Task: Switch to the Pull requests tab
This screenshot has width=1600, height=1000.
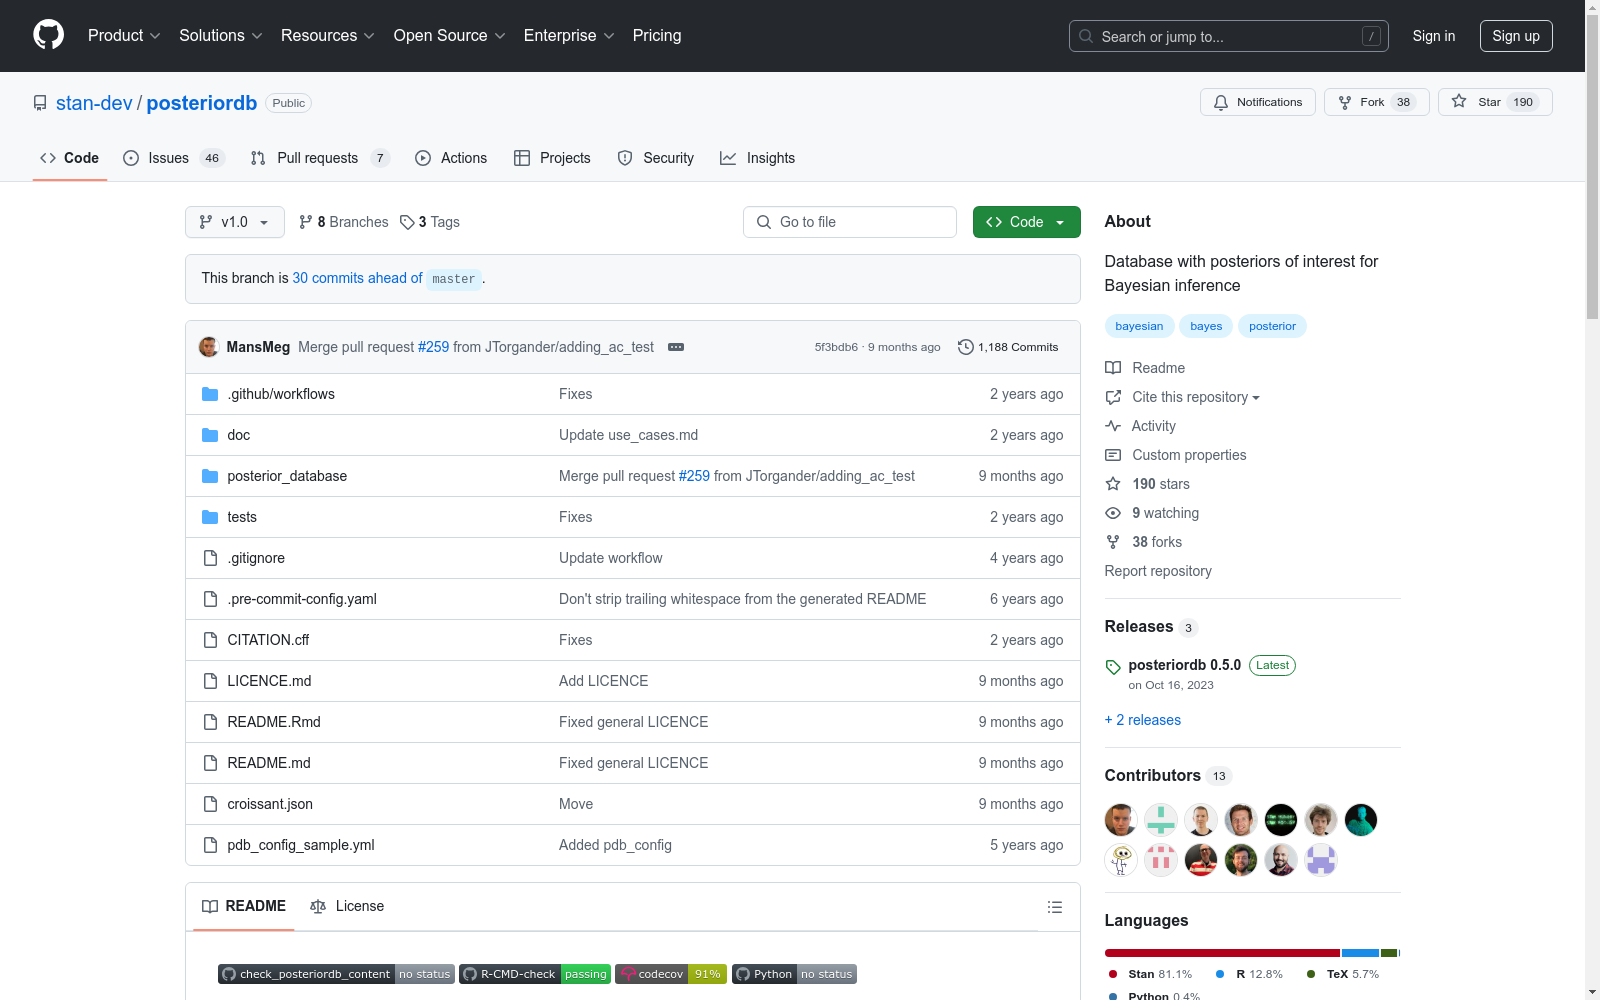Action: pos(320,158)
